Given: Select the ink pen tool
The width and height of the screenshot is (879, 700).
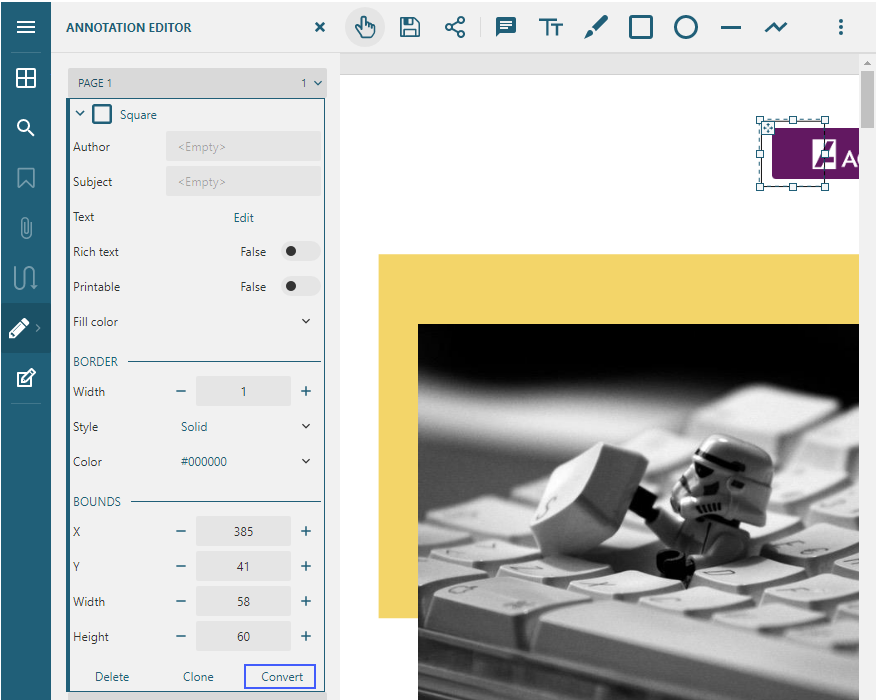Looking at the screenshot, I should tap(595, 27).
